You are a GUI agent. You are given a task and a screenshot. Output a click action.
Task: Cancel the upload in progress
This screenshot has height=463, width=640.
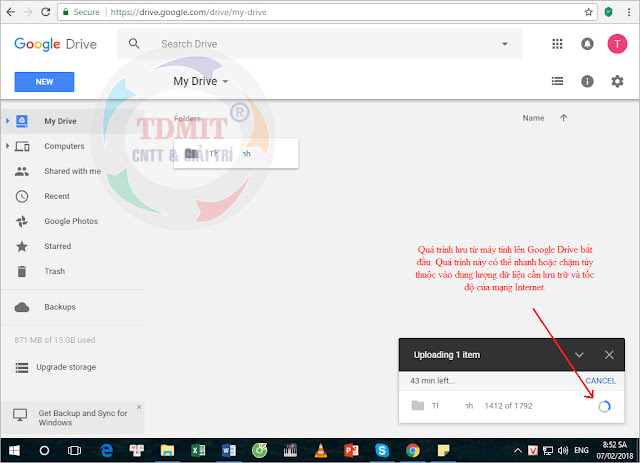click(600, 381)
